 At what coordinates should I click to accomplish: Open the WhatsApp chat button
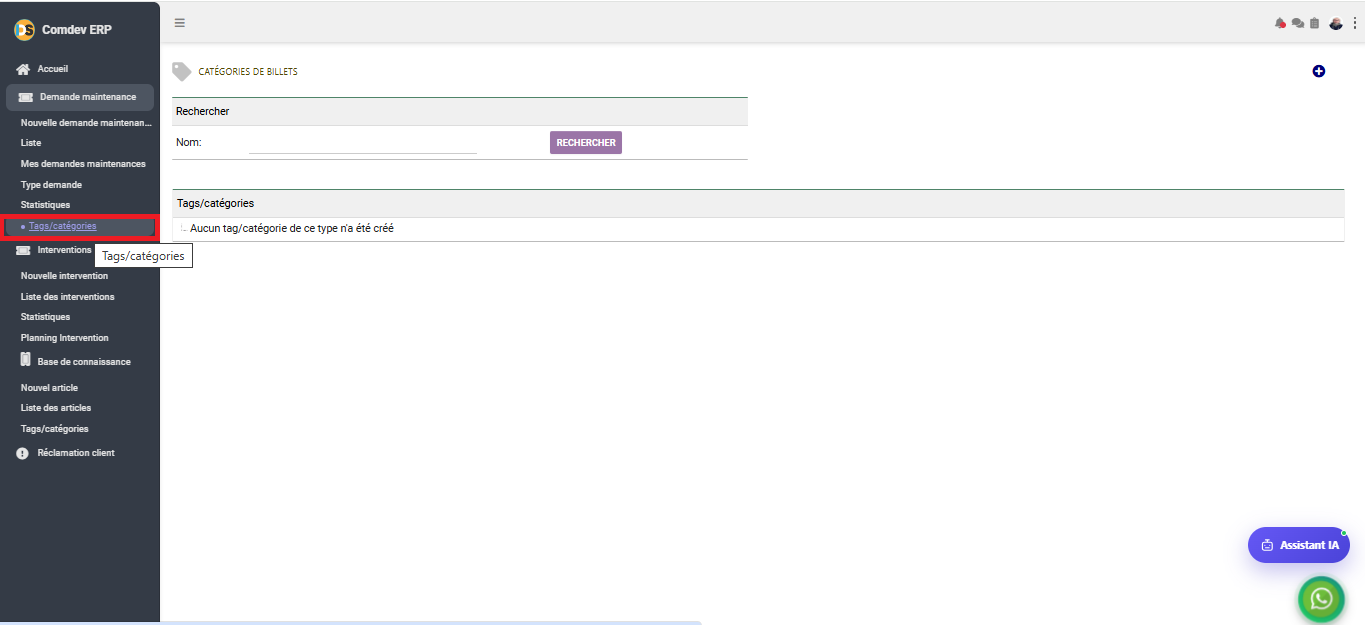click(x=1322, y=599)
